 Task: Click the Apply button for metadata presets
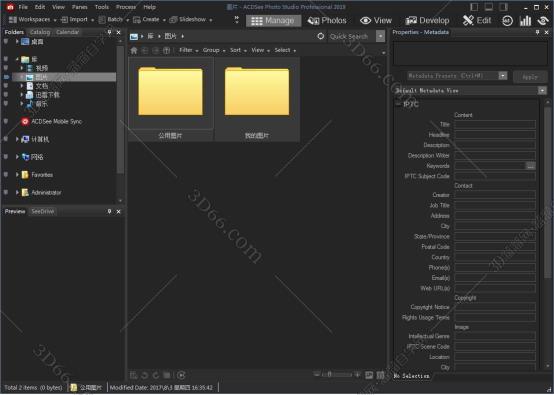point(530,76)
